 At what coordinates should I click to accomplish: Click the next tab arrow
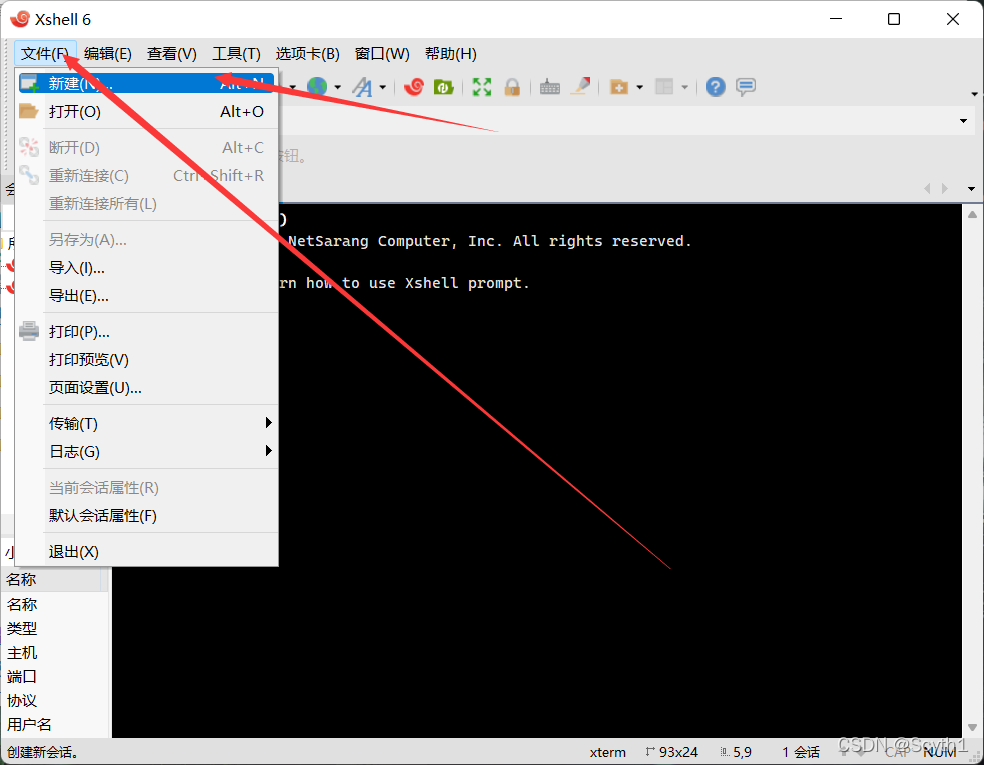point(944,188)
